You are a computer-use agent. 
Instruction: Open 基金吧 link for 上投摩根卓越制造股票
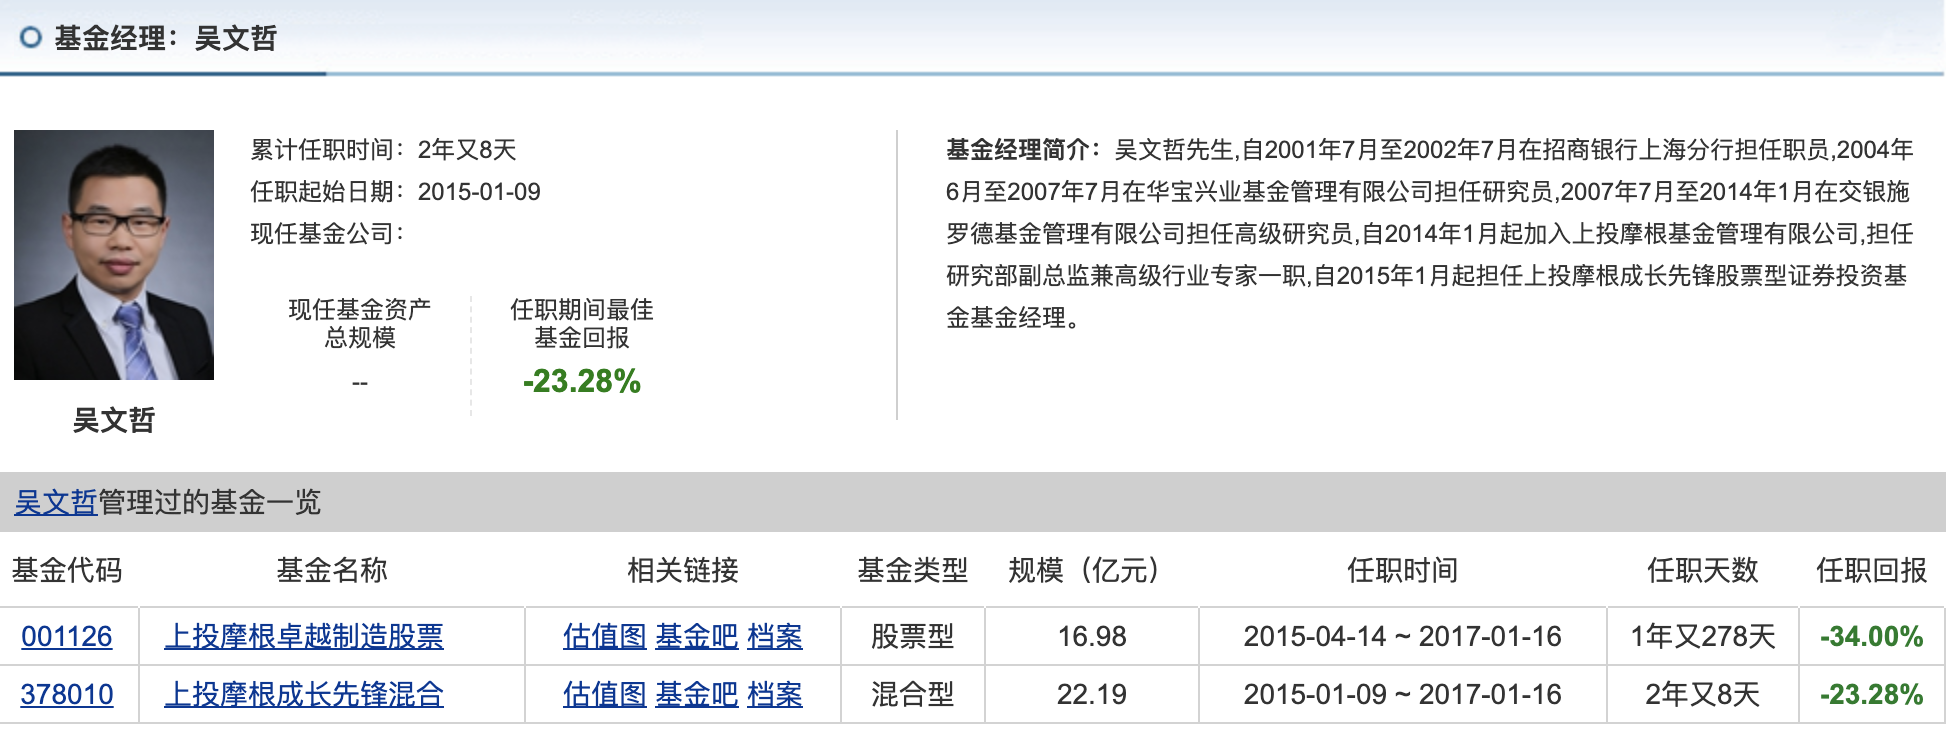[697, 637]
